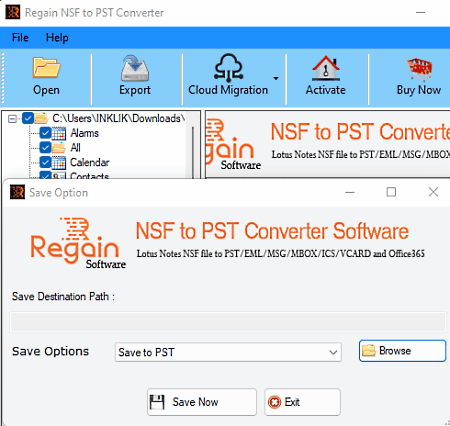Select the All tree item
Screen dimensions: 450x426
(x=75, y=147)
